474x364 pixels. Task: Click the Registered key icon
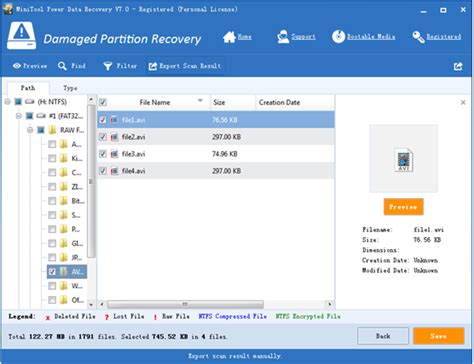click(418, 37)
